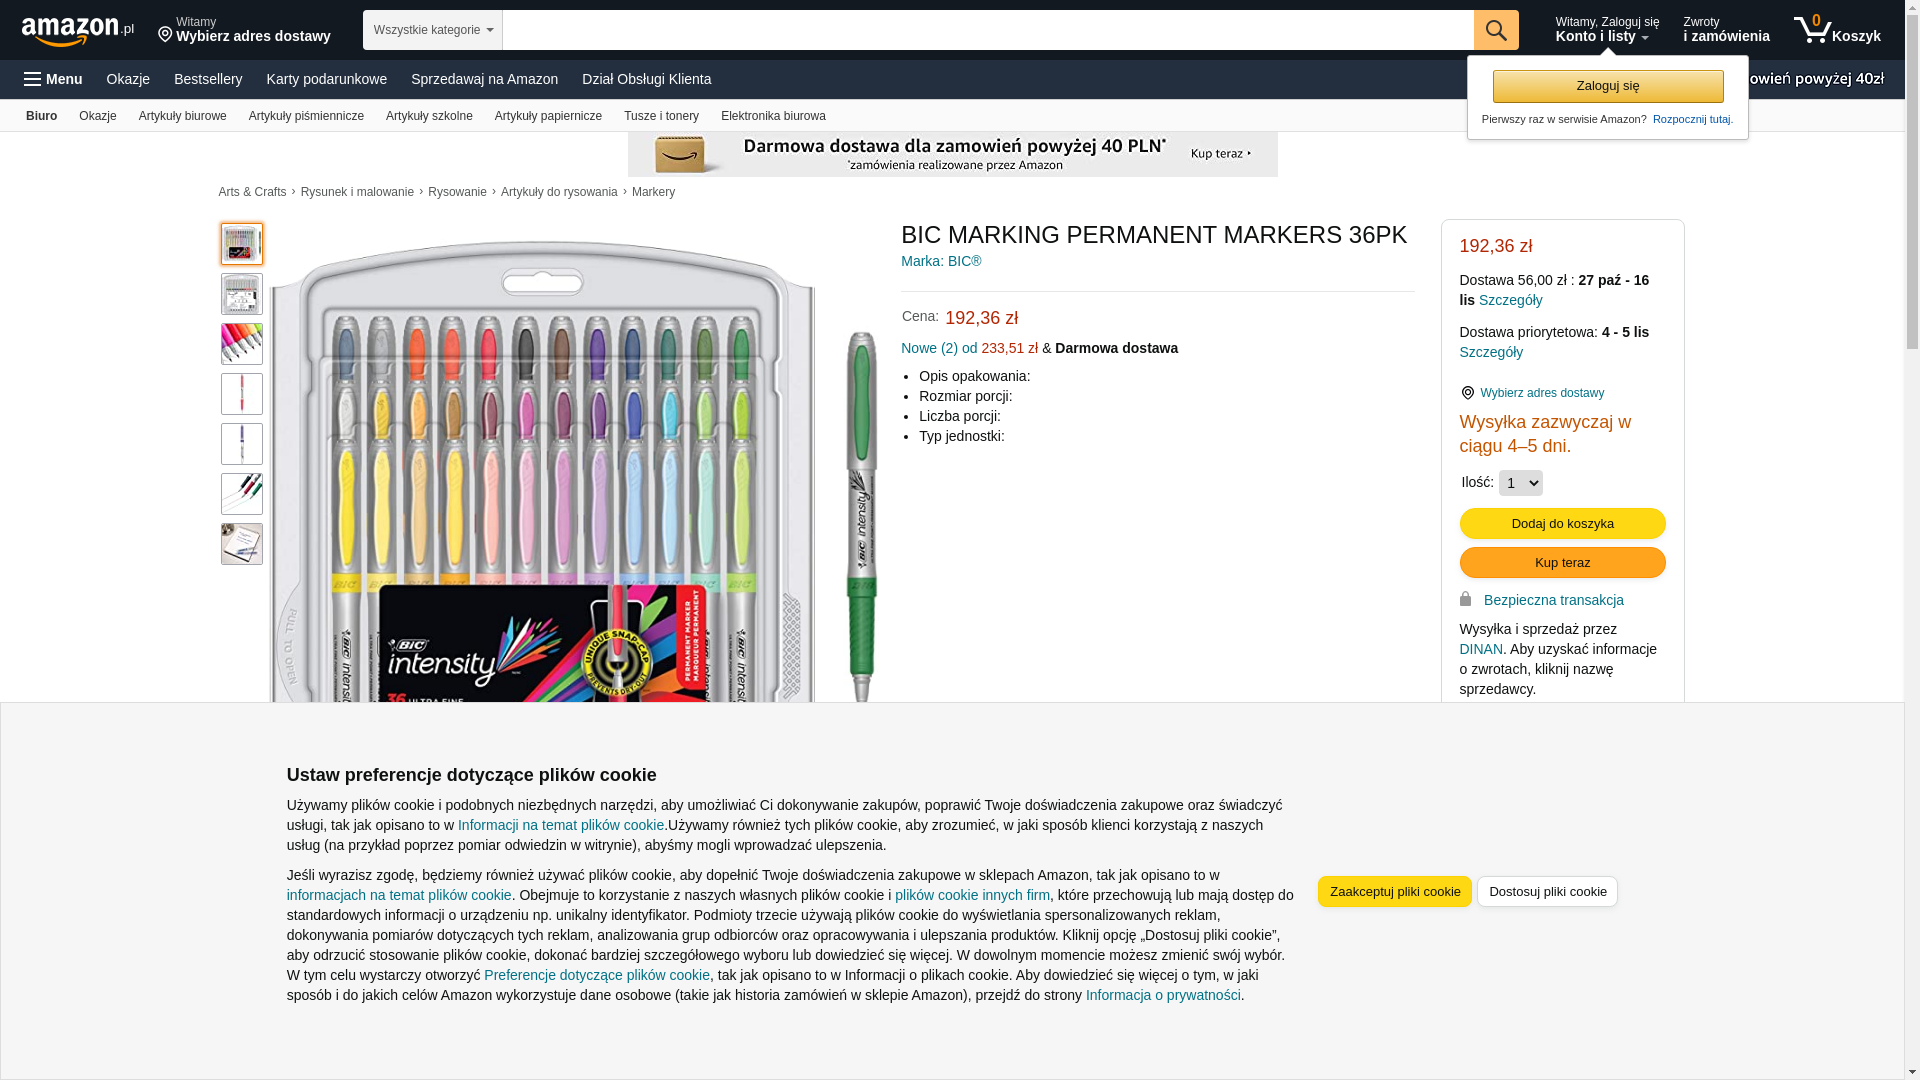Open the DINAN seller link
This screenshot has width=1920, height=1080.
1481,649
